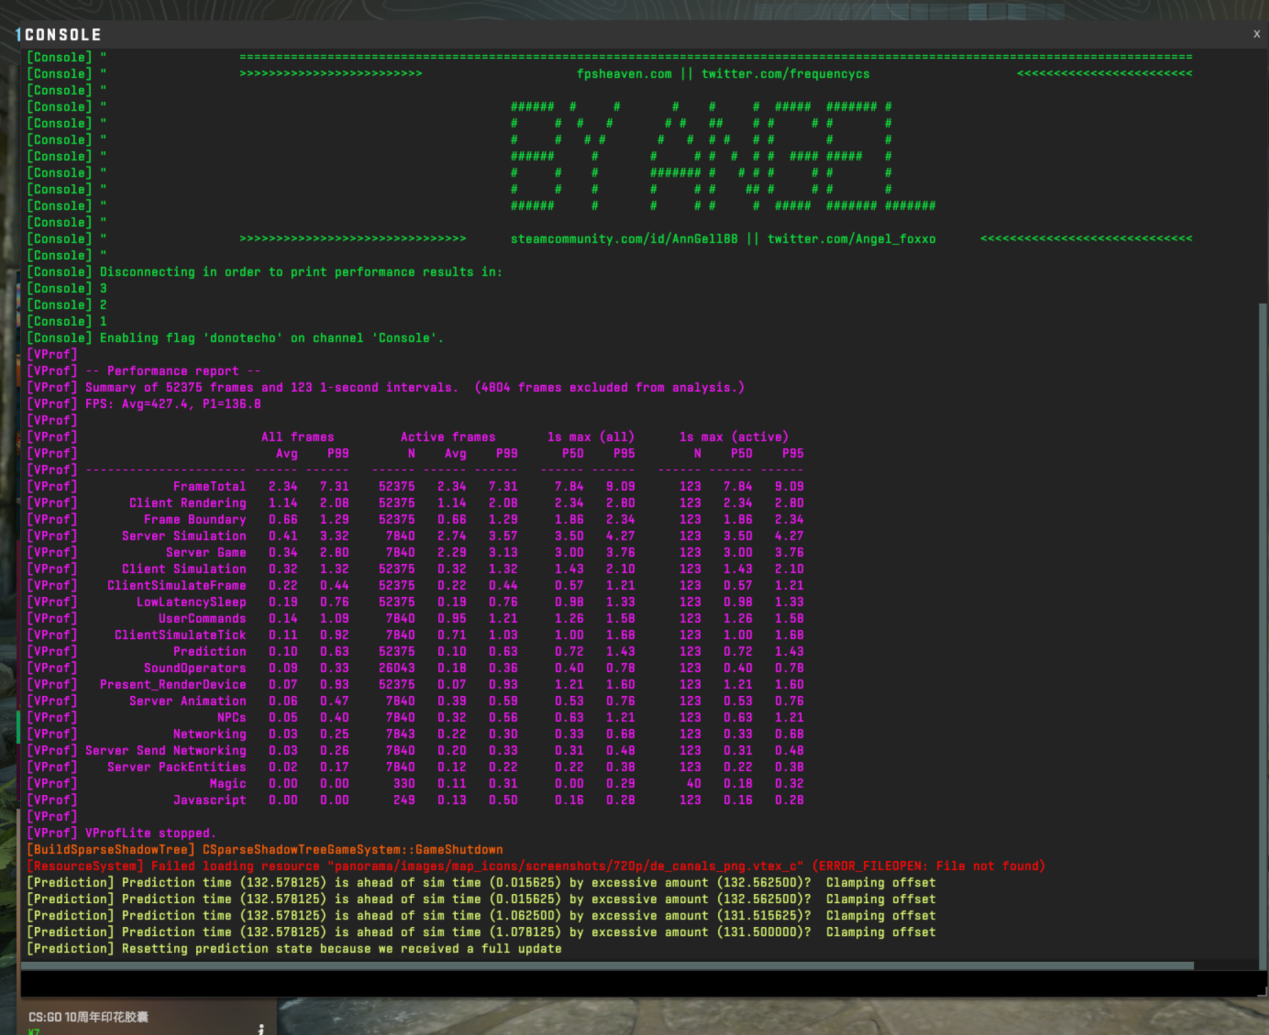This screenshot has height=1035, width=1269.
Task: Select the CS:GO 10周年印花胶囊 item label
Action: point(88,1017)
